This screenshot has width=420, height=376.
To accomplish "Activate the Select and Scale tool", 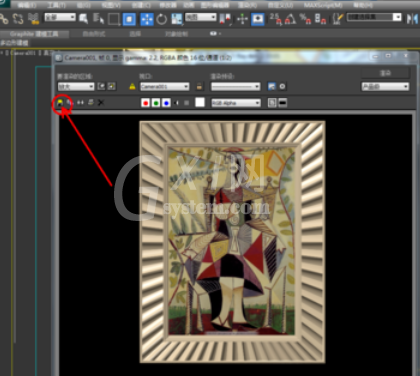I will point(177,19).
